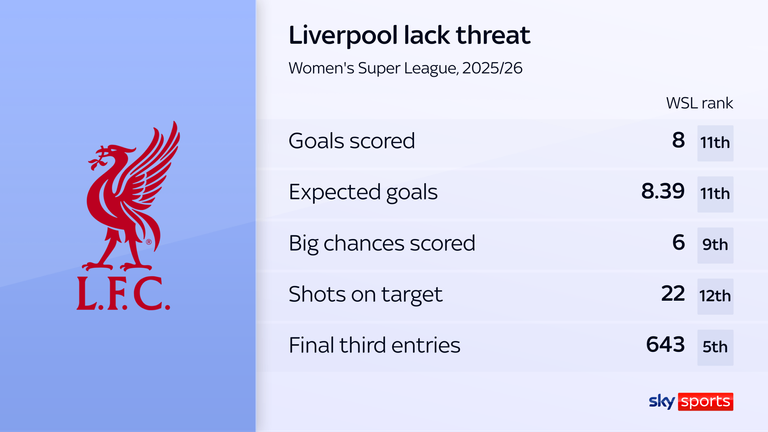The image size is (768, 432).
Task: Click the 12th rank badge
Action: tap(715, 296)
